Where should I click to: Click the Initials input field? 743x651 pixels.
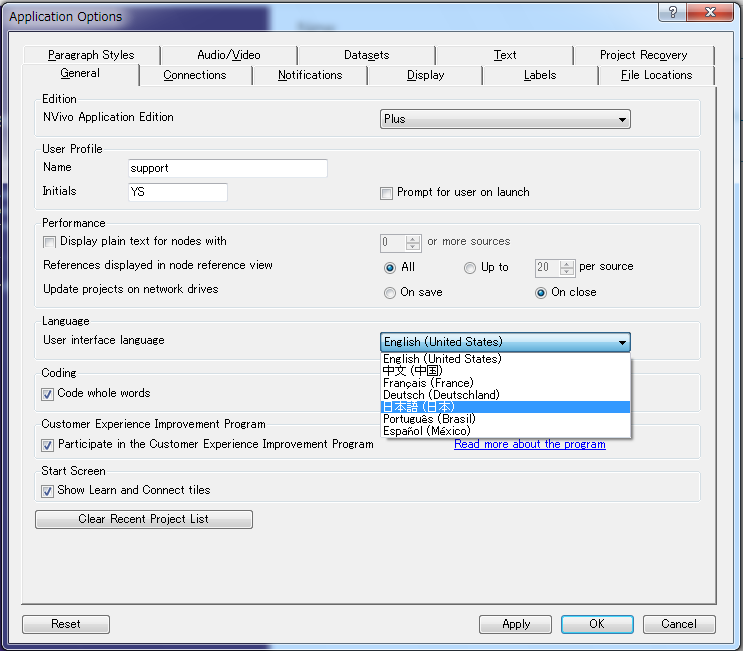point(178,192)
